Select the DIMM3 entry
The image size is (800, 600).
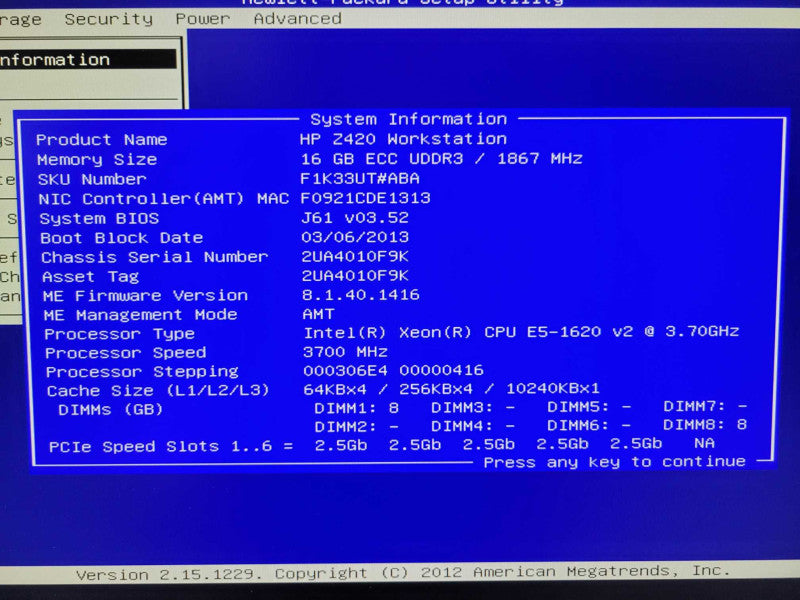tap(473, 408)
